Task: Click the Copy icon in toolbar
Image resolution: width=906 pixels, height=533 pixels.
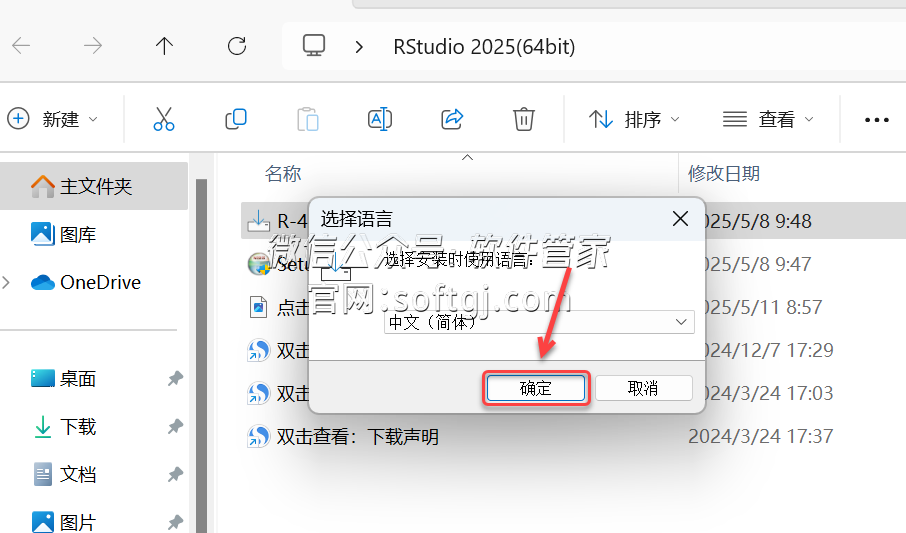Action: point(236,119)
